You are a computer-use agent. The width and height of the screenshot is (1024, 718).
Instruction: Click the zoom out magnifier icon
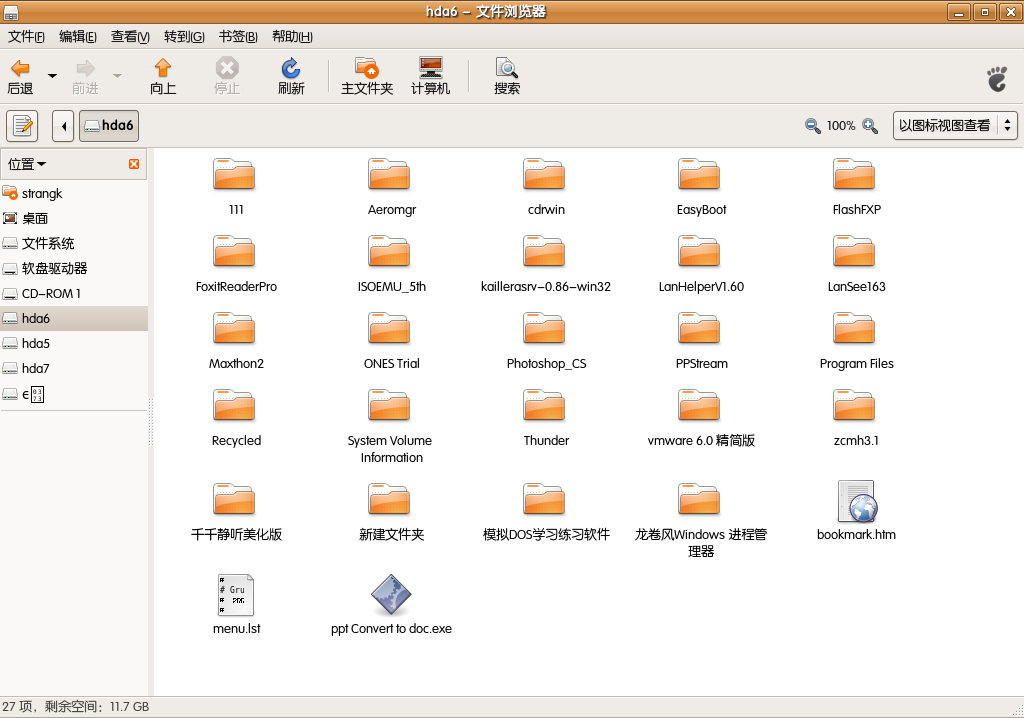tap(812, 125)
